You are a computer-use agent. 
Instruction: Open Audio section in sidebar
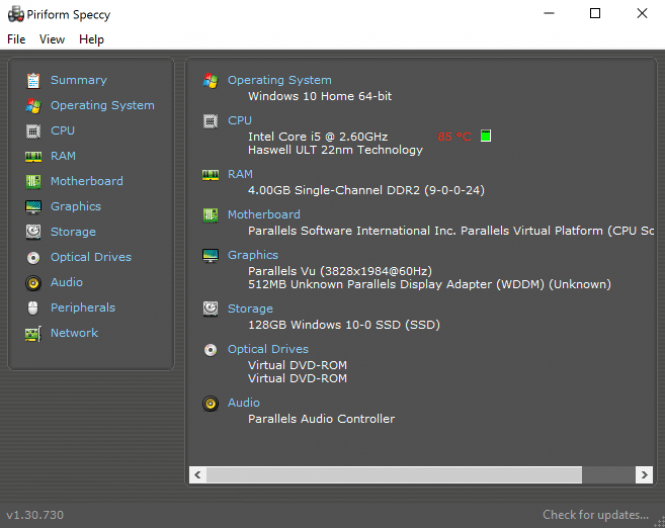tap(67, 282)
